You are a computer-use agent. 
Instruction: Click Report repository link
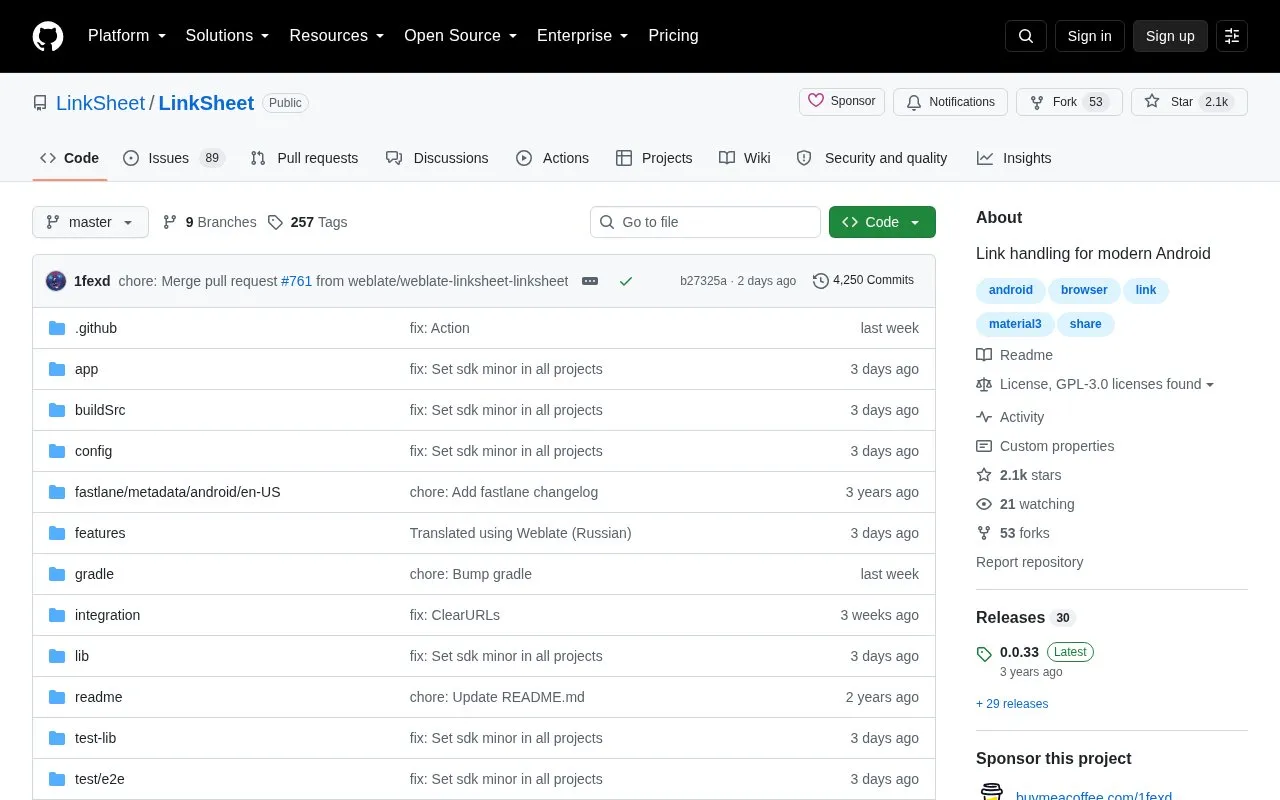tap(1029, 562)
